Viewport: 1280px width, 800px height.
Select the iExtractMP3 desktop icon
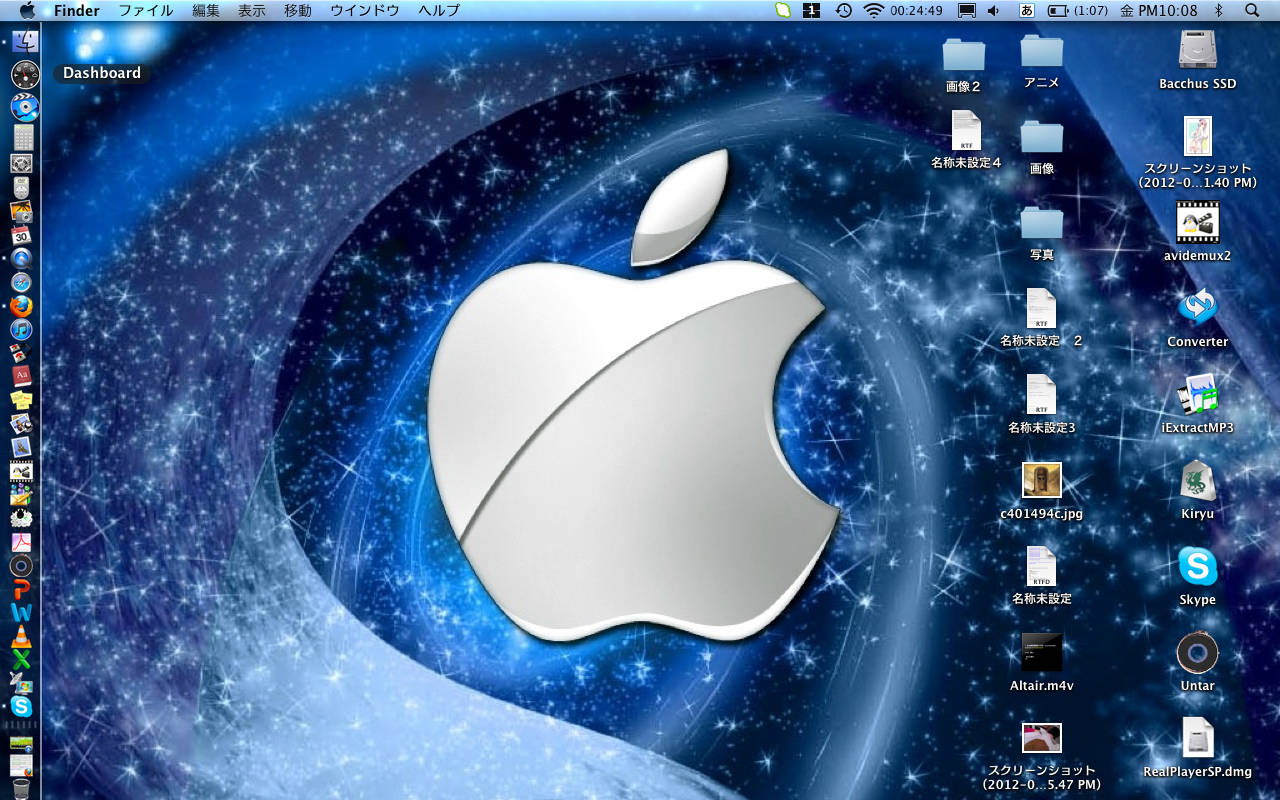1197,394
